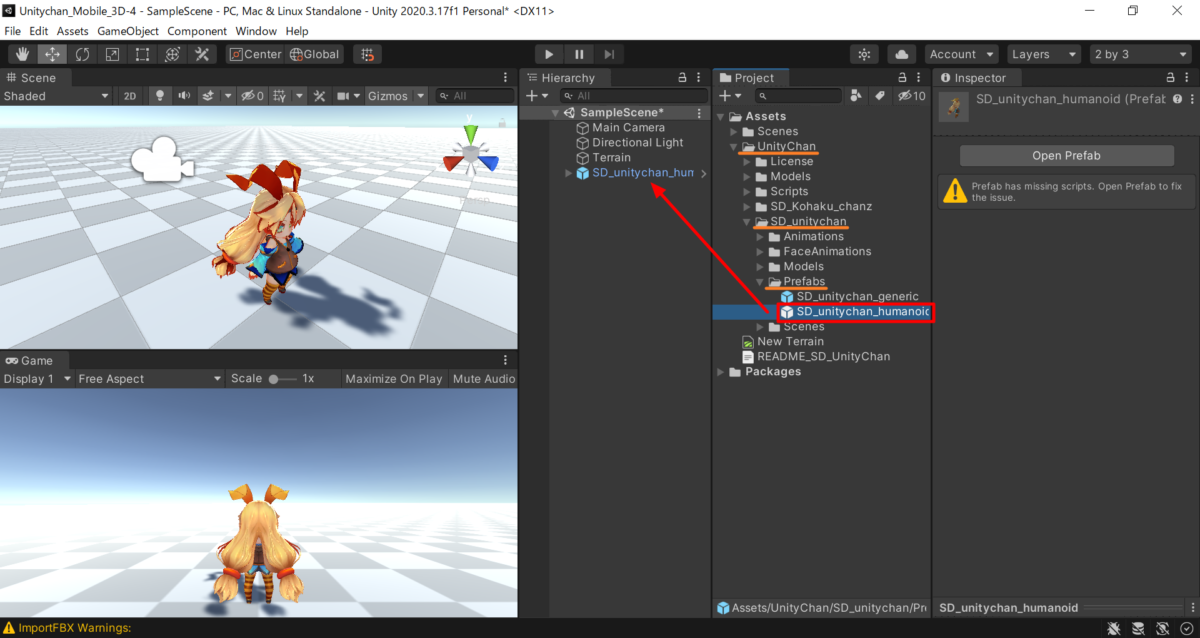
Task: Toggle 2D mode in Scene view
Action: point(129,96)
